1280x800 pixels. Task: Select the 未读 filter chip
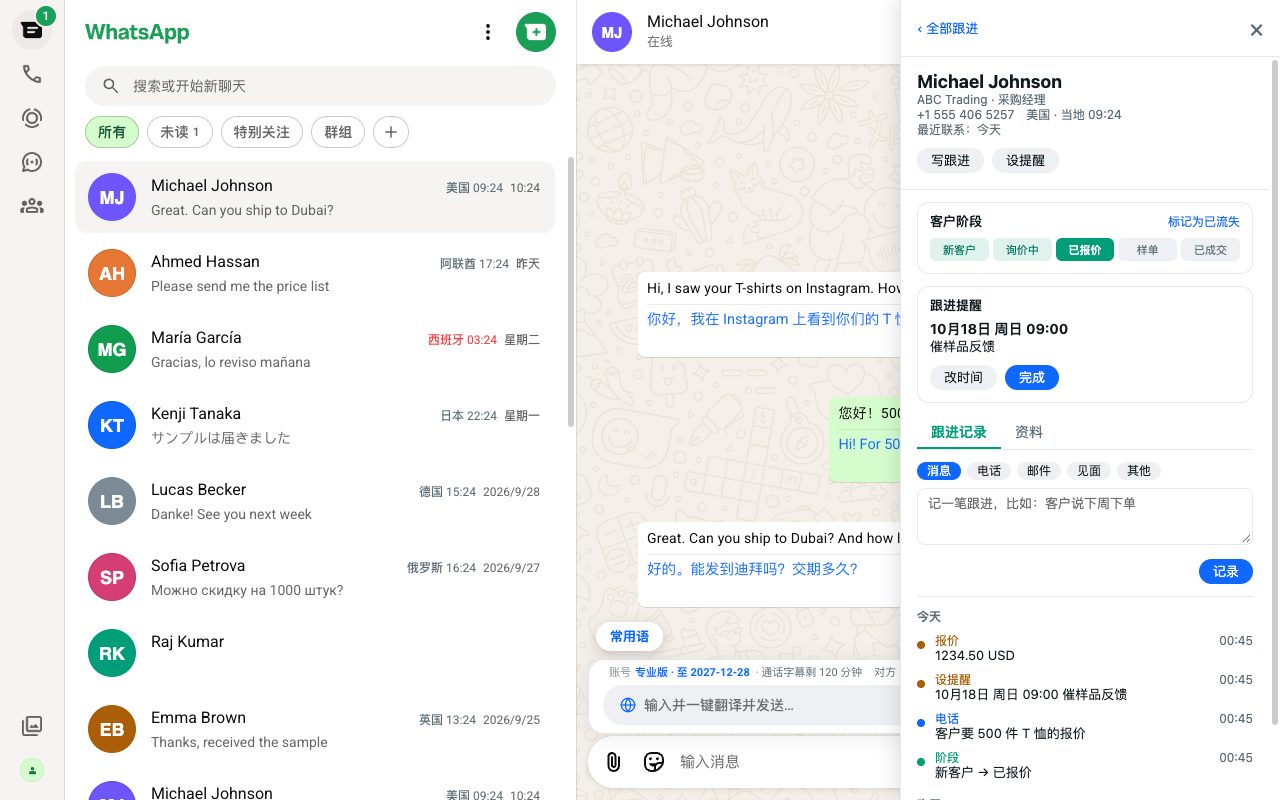[x=180, y=132]
